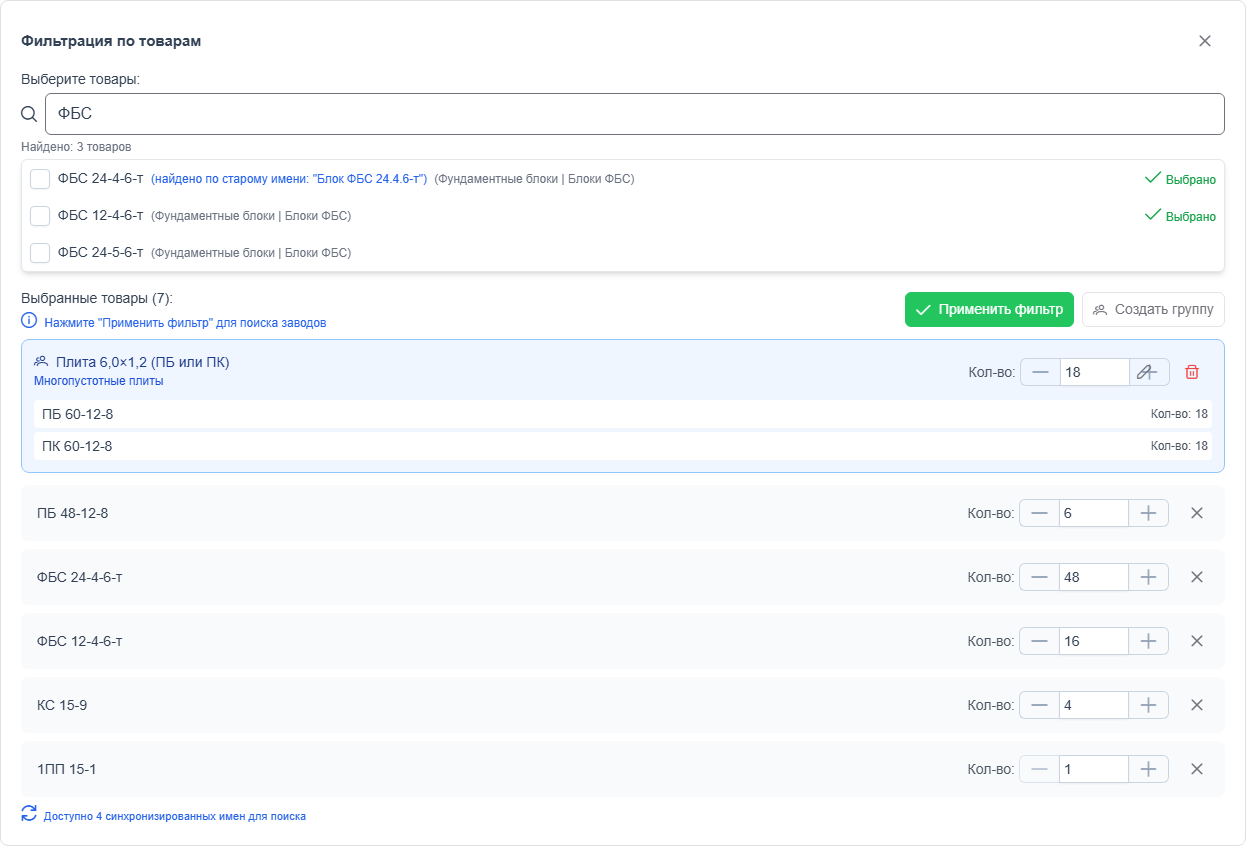Image resolution: width=1246 pixels, height=846 pixels.
Task: Click the Создать группу button
Action: pyautogui.click(x=1153, y=309)
